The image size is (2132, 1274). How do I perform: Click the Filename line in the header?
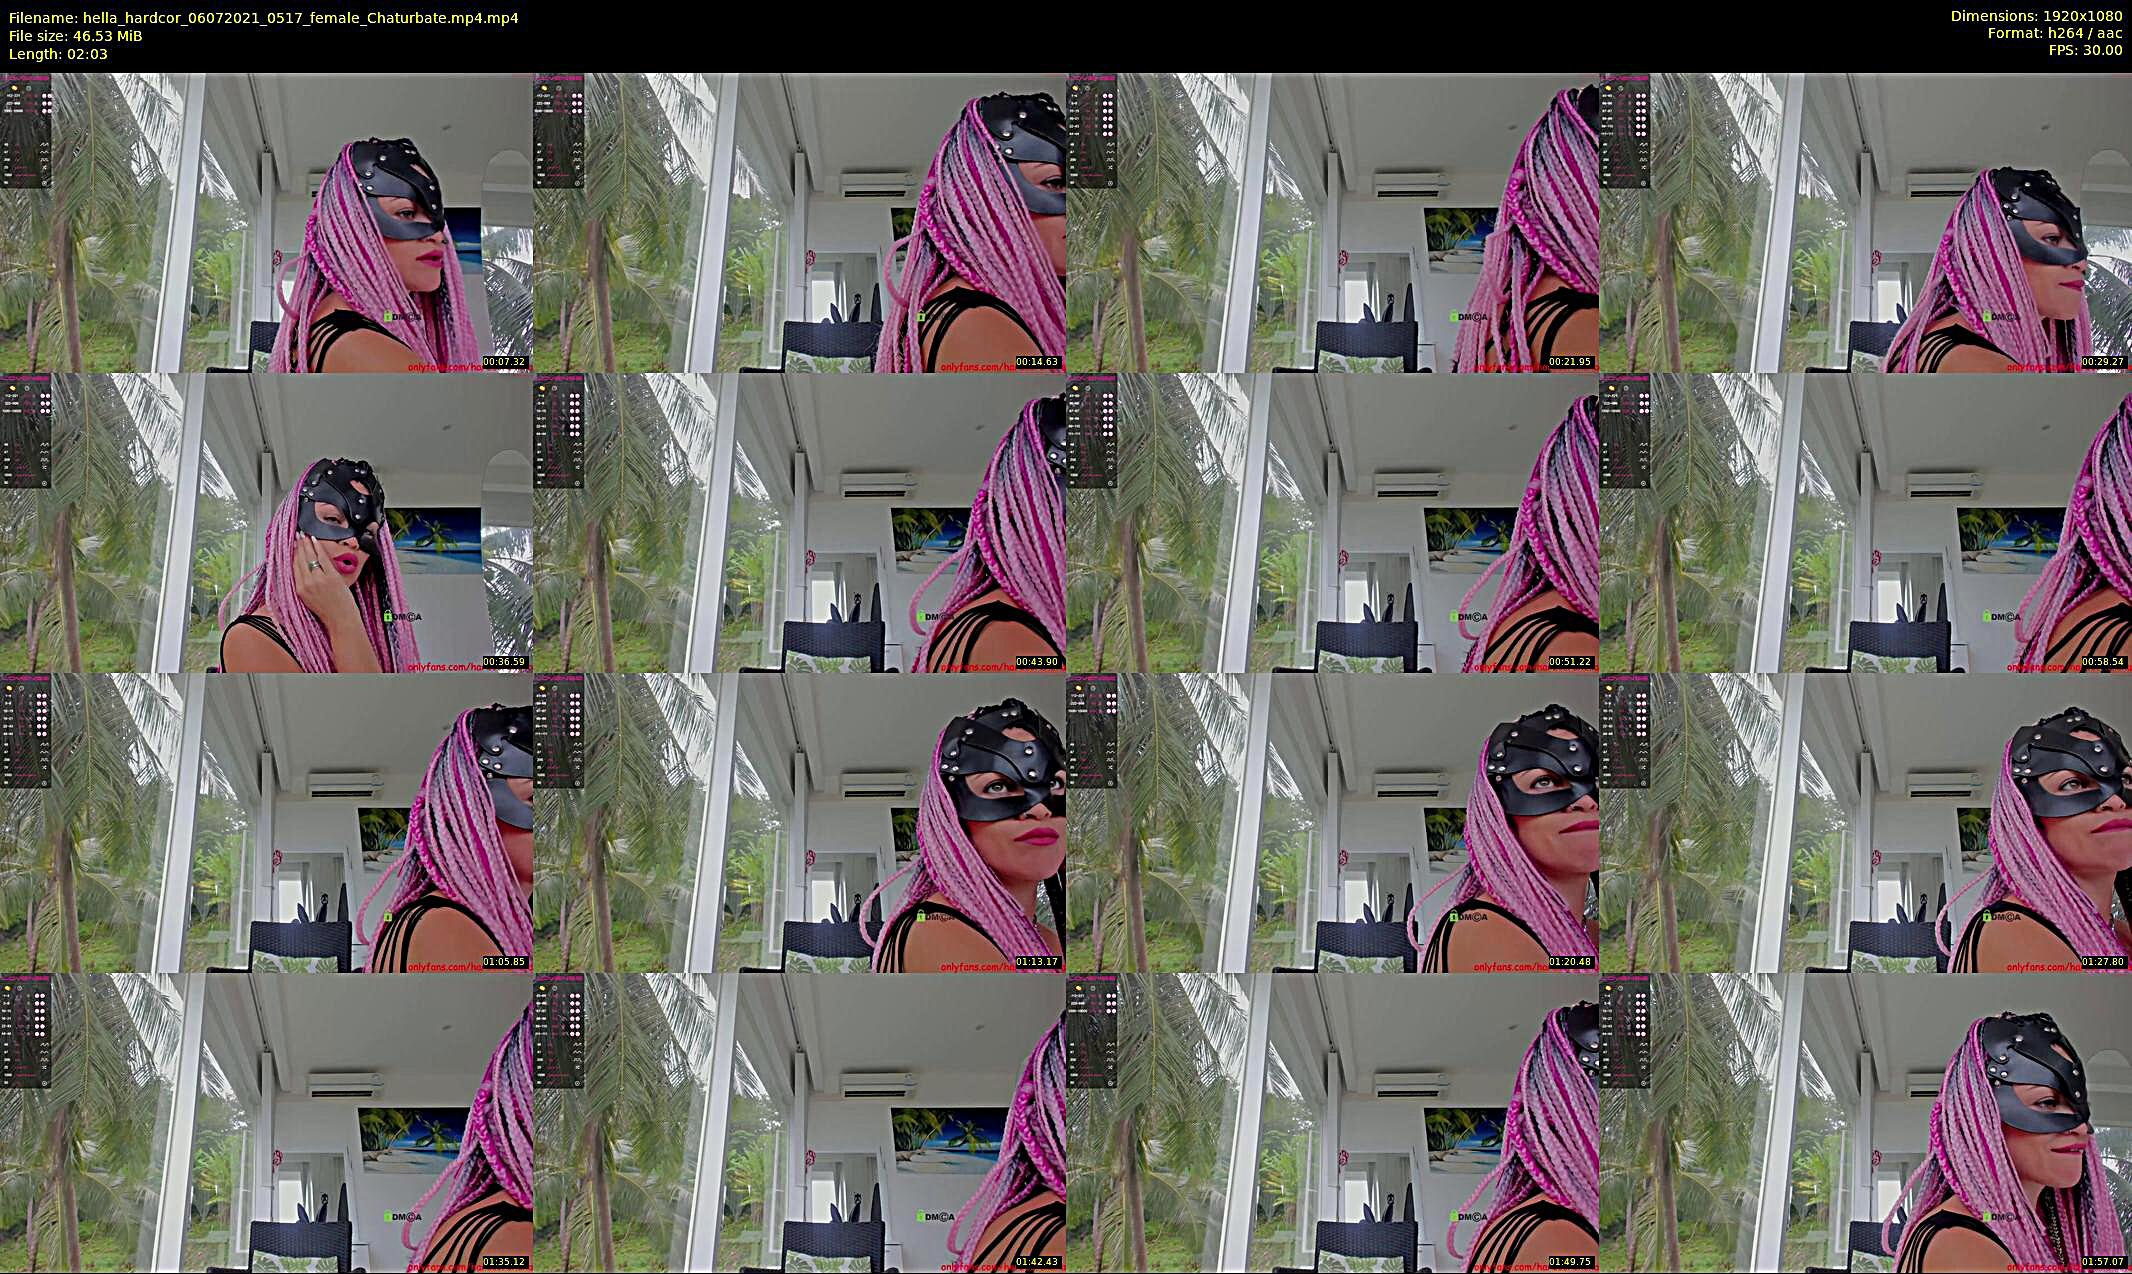point(264,18)
